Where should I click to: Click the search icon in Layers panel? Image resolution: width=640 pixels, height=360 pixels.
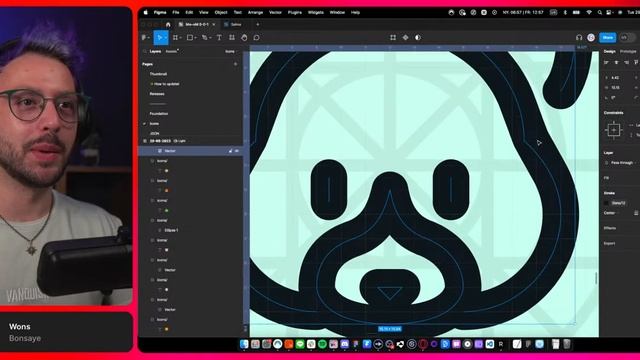point(144,51)
